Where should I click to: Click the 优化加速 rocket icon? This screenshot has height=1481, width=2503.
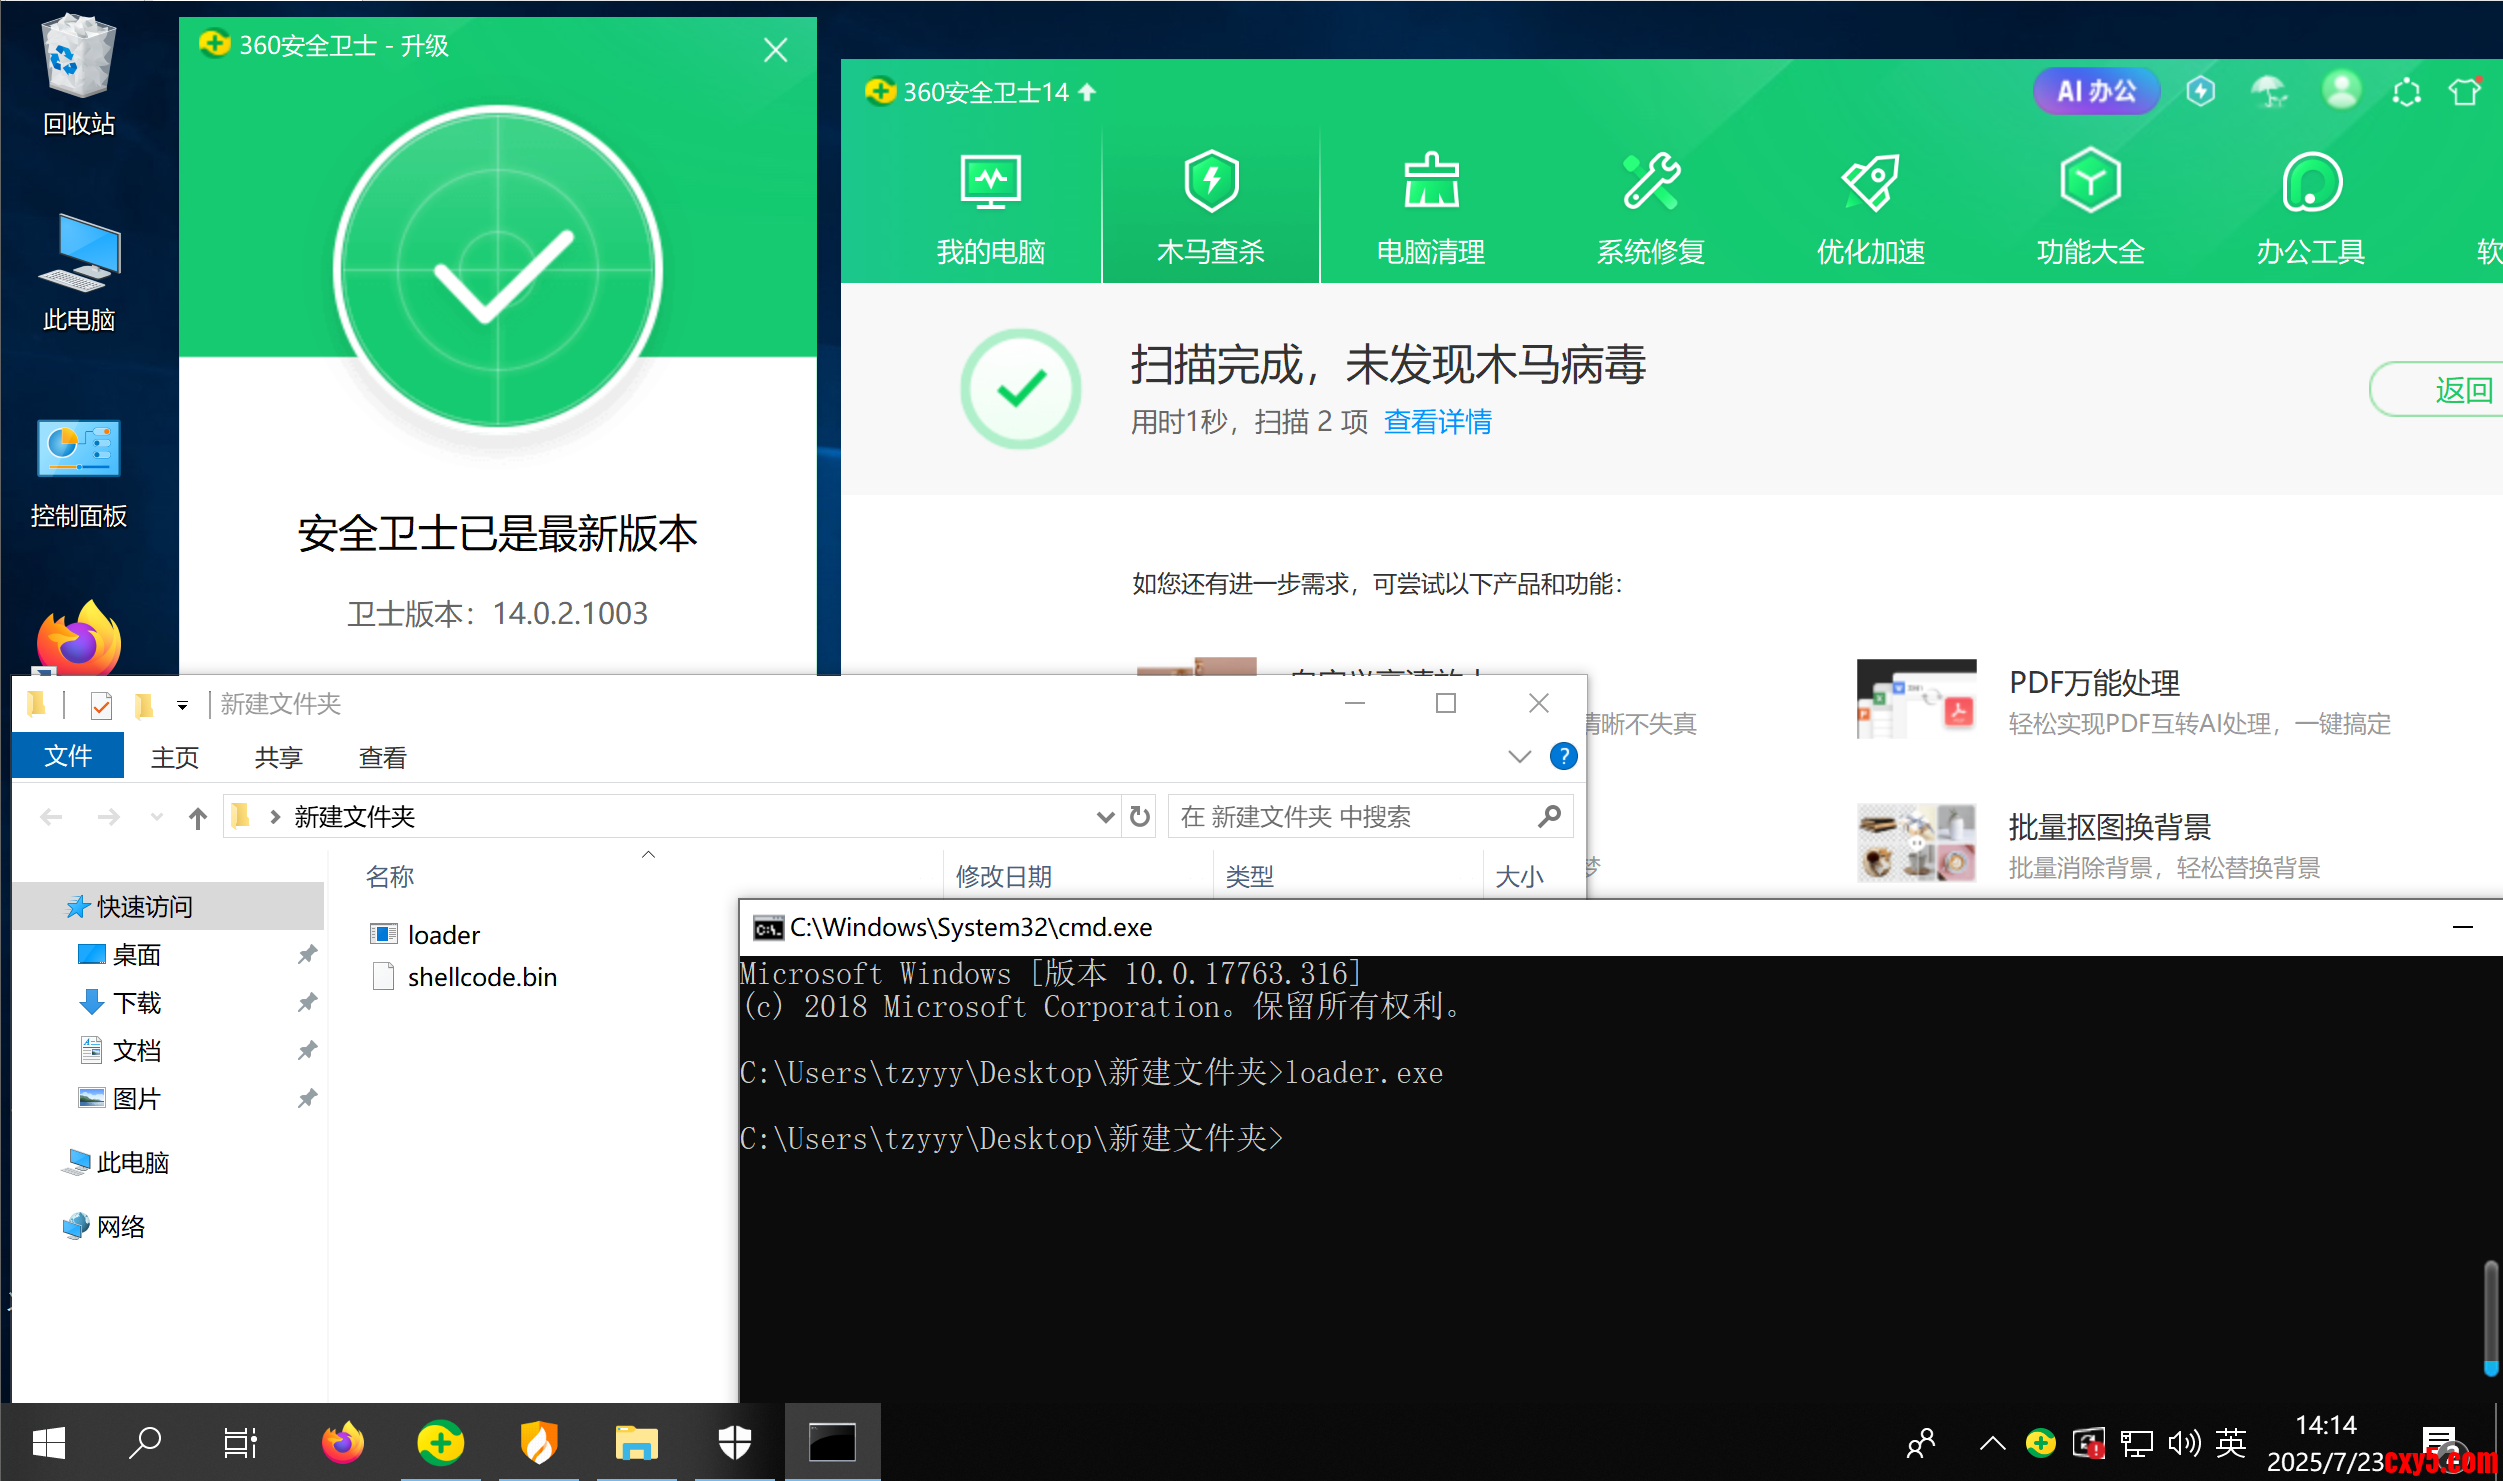tap(1870, 184)
